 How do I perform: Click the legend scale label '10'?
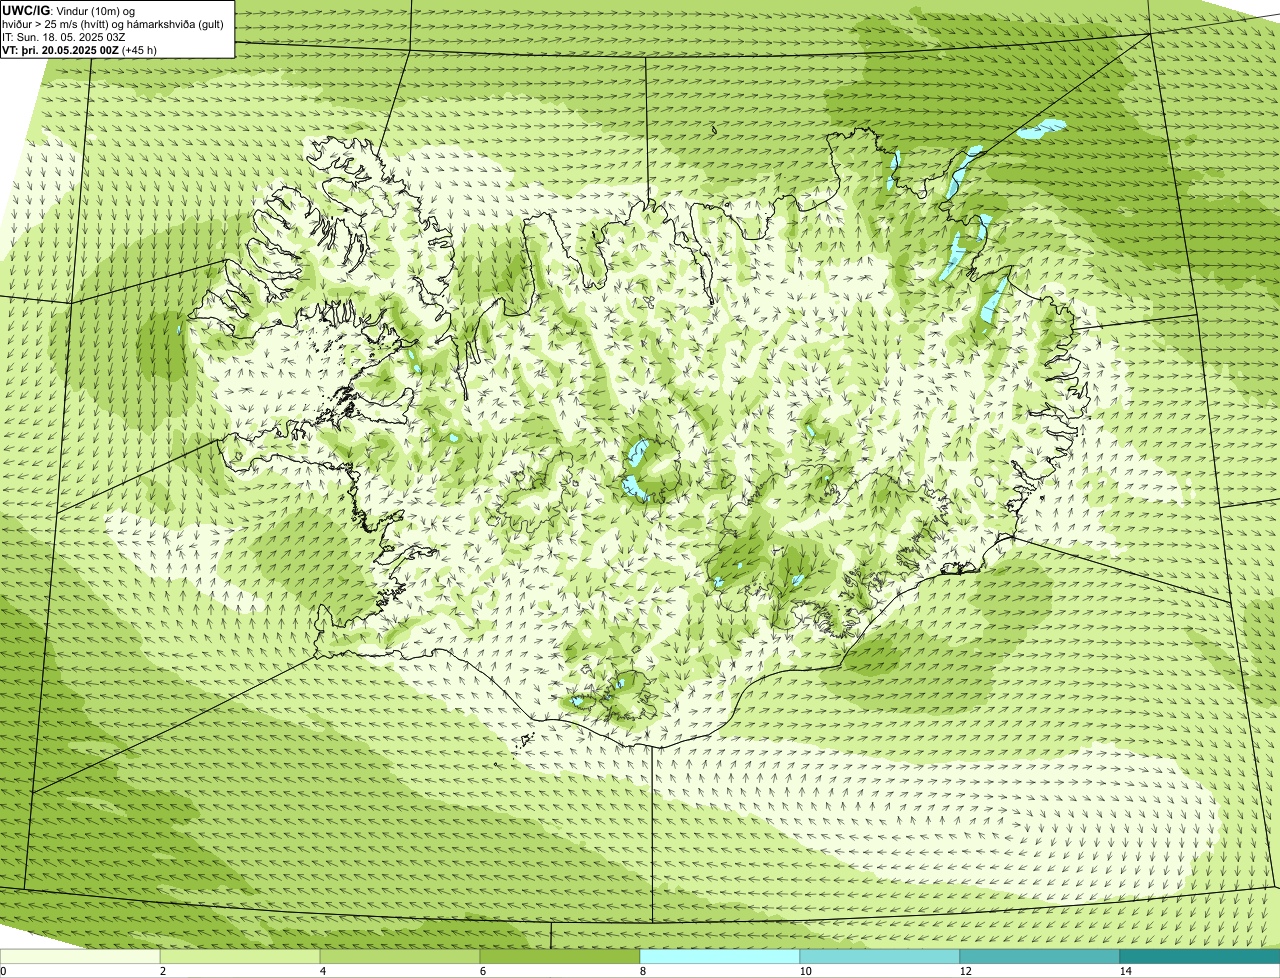[x=805, y=971]
